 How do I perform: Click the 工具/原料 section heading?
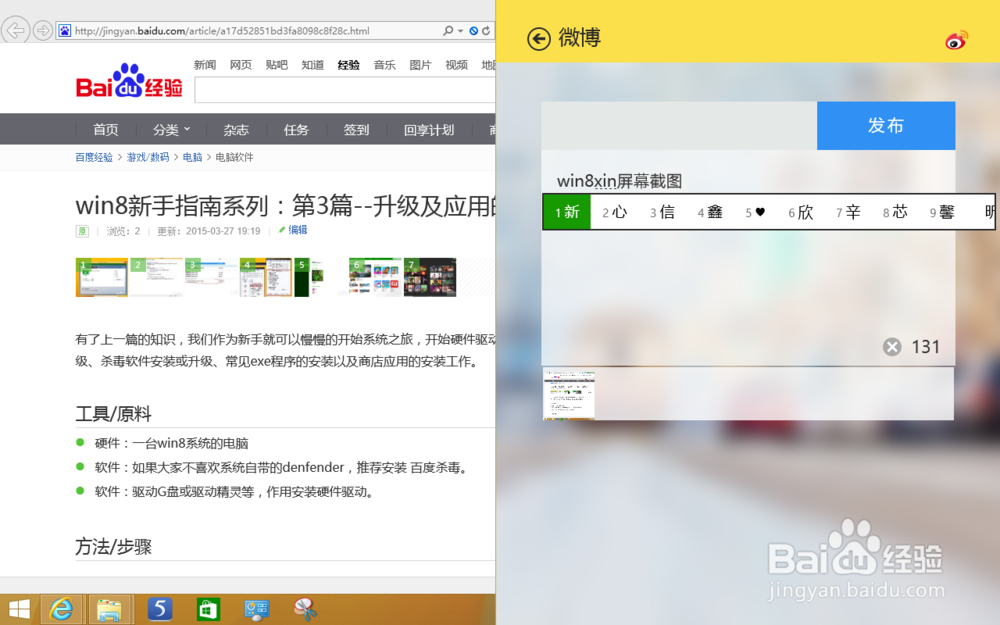tap(114, 415)
